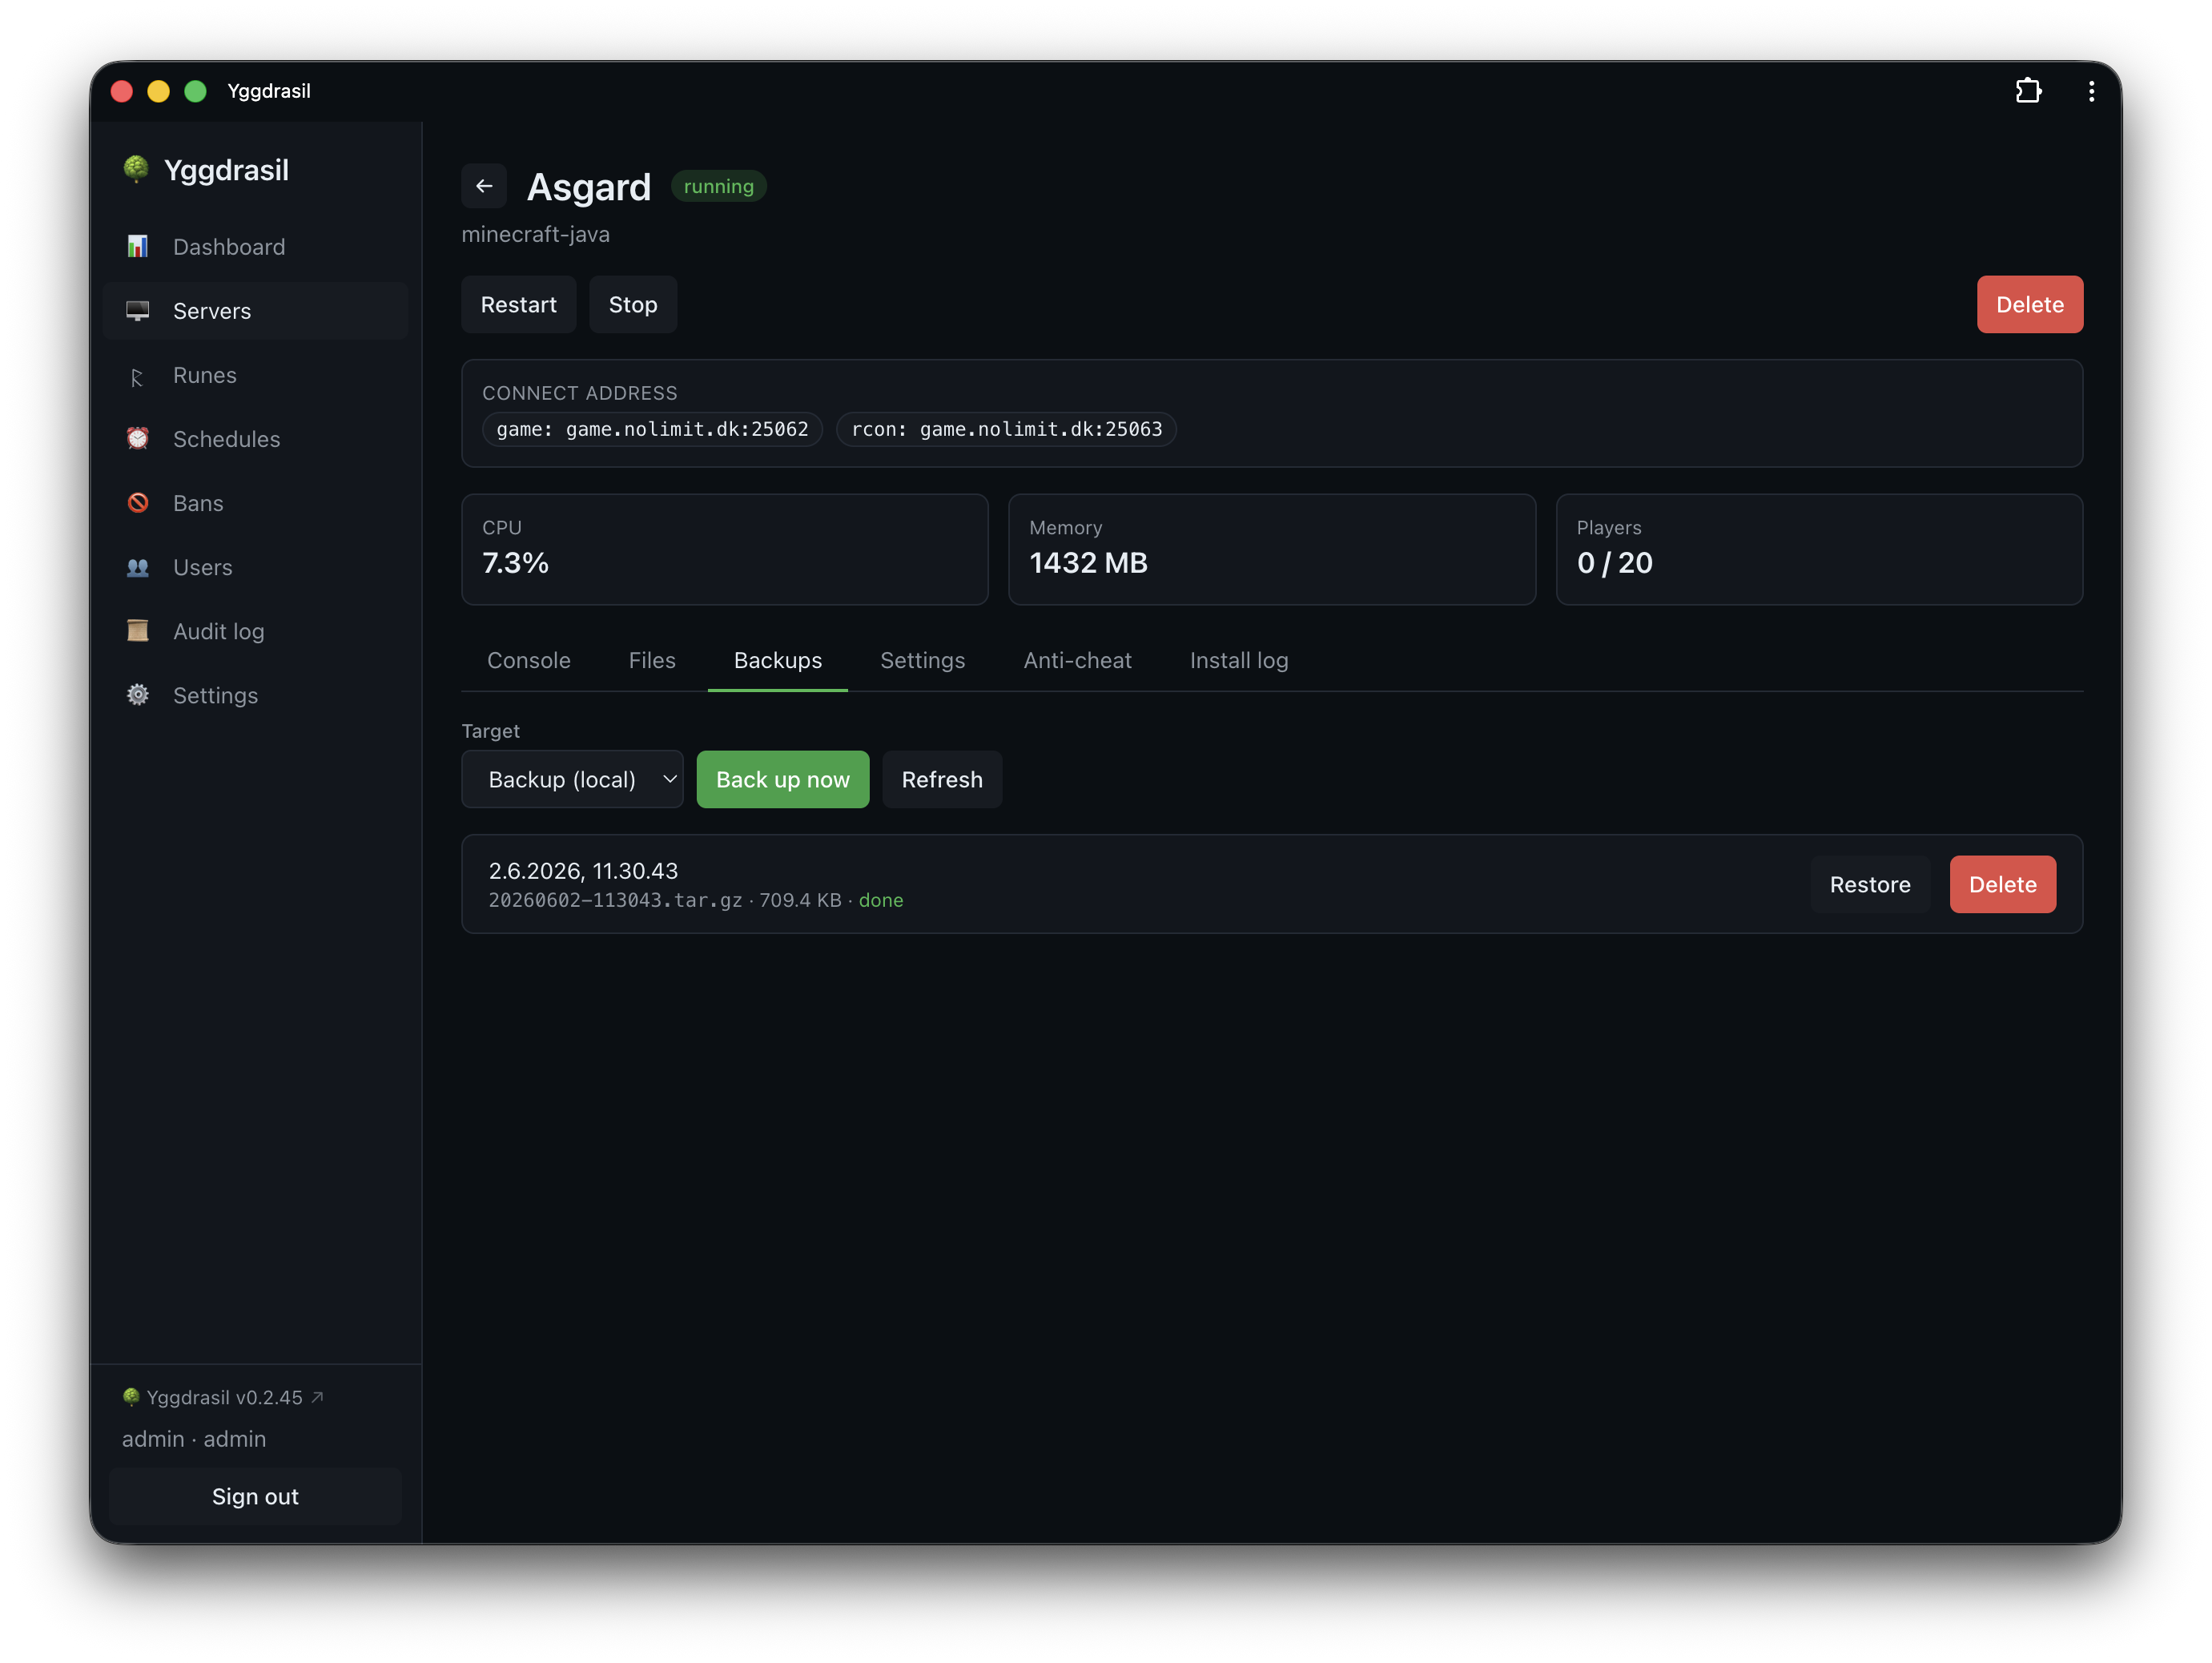Click the running status badge
This screenshot has width=2212, height=1663.
click(718, 186)
